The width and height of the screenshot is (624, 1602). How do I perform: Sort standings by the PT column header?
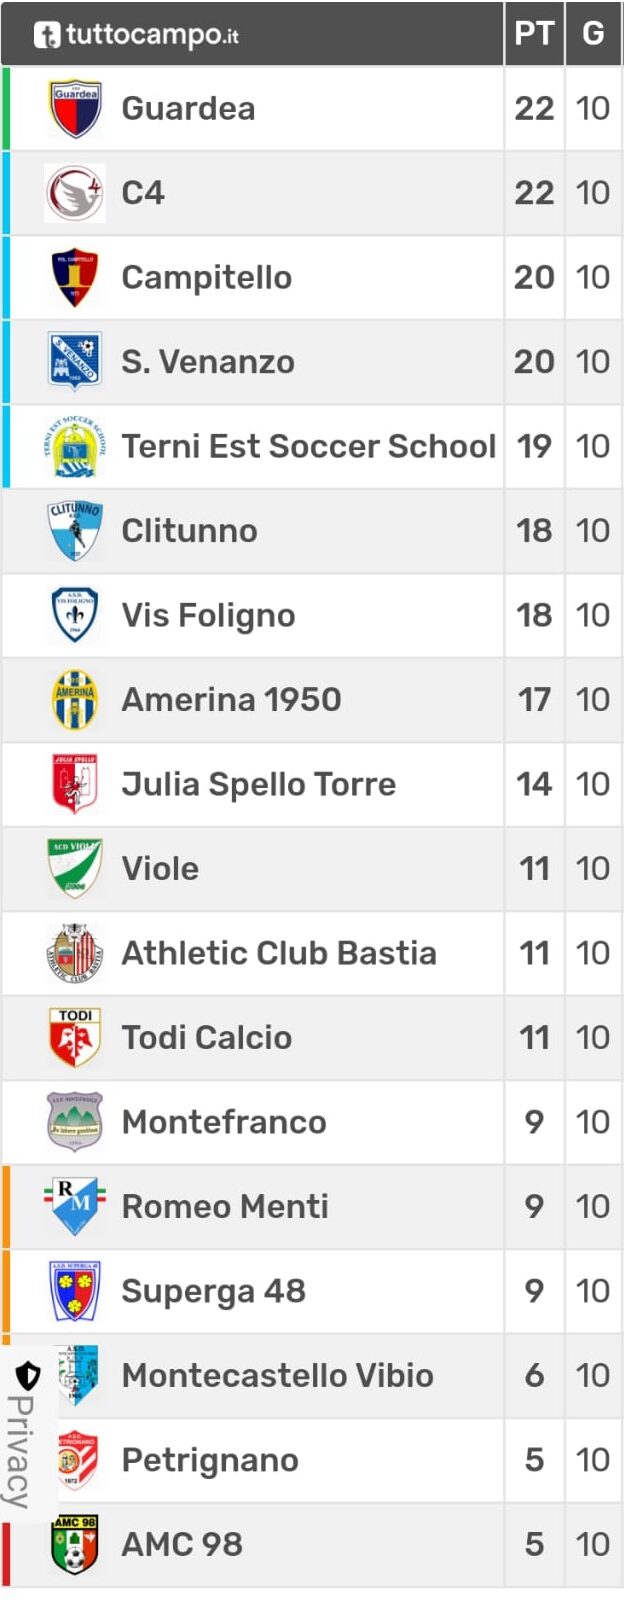tap(534, 33)
